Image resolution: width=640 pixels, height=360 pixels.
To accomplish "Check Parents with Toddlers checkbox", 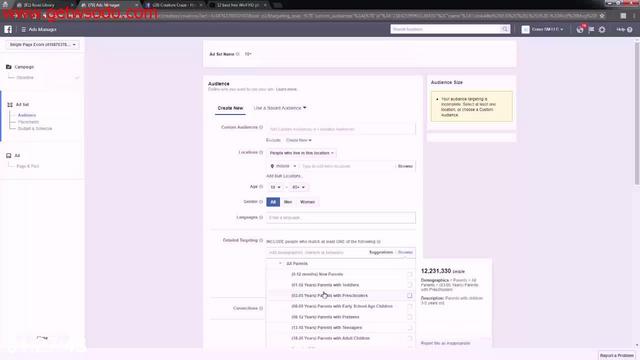I will pos(409,285).
